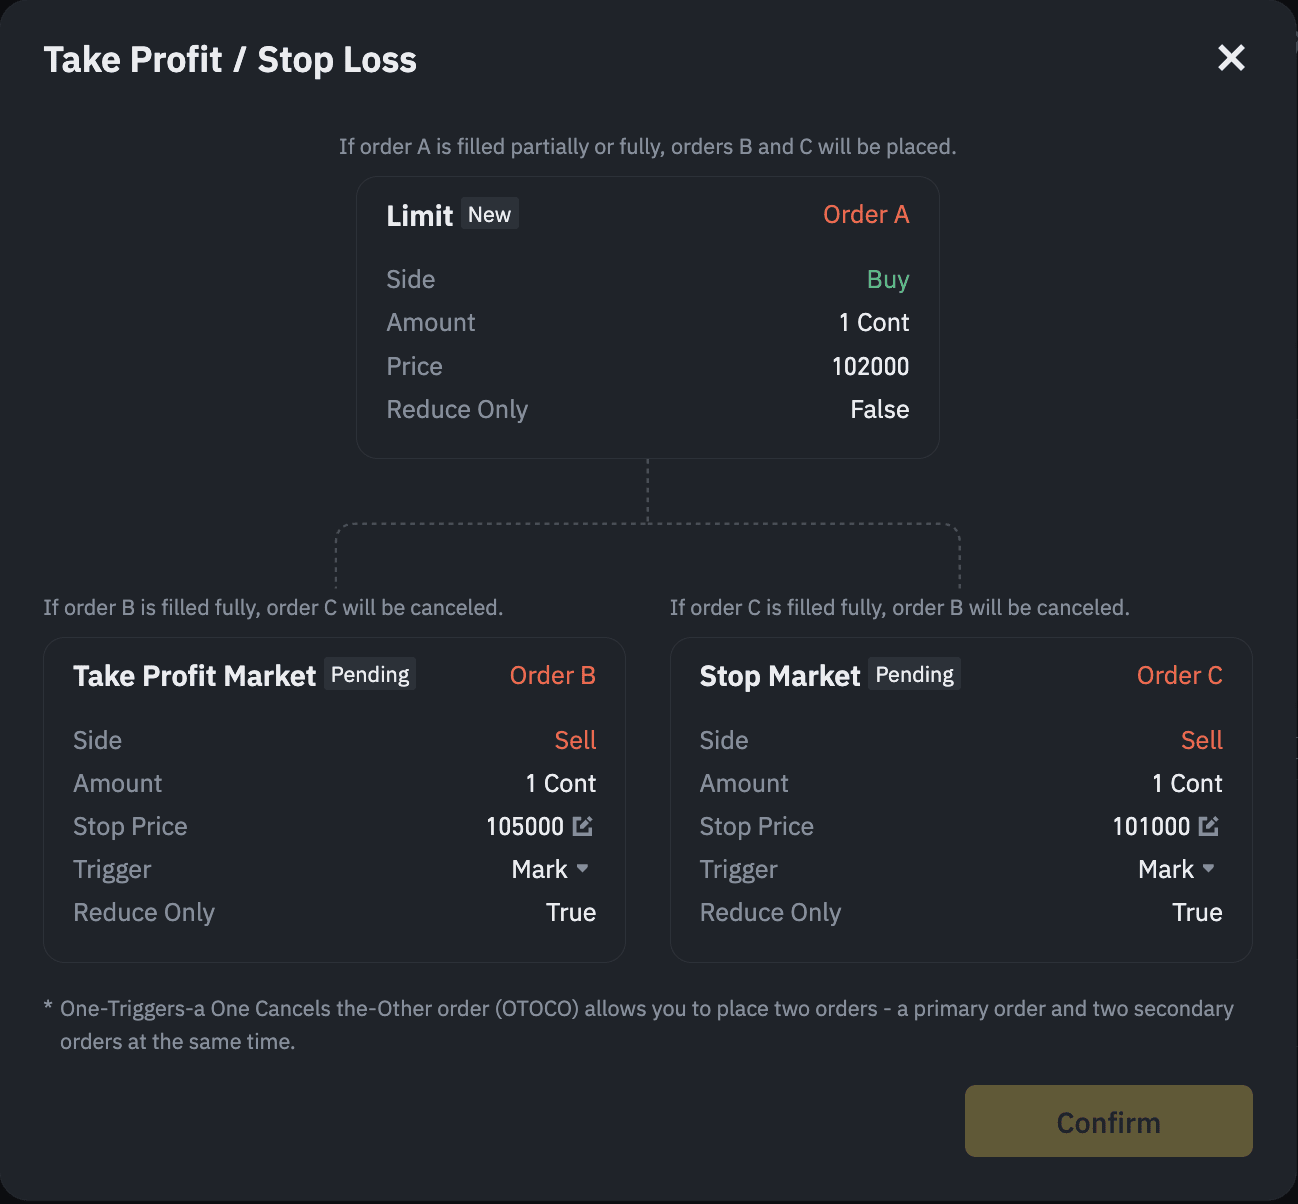Screen dimensions: 1298x1204
Task: Open Trigger dropdown in Take Profit Market order
Action: [551, 869]
